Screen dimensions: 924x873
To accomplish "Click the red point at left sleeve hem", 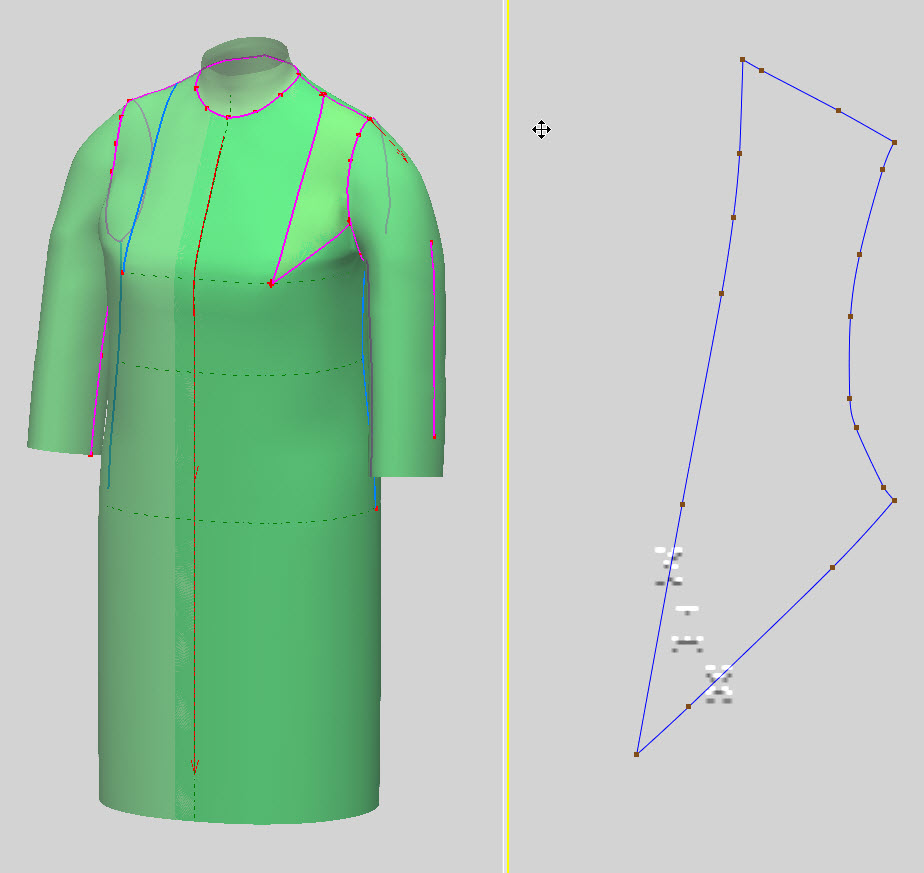I will click(x=90, y=454).
